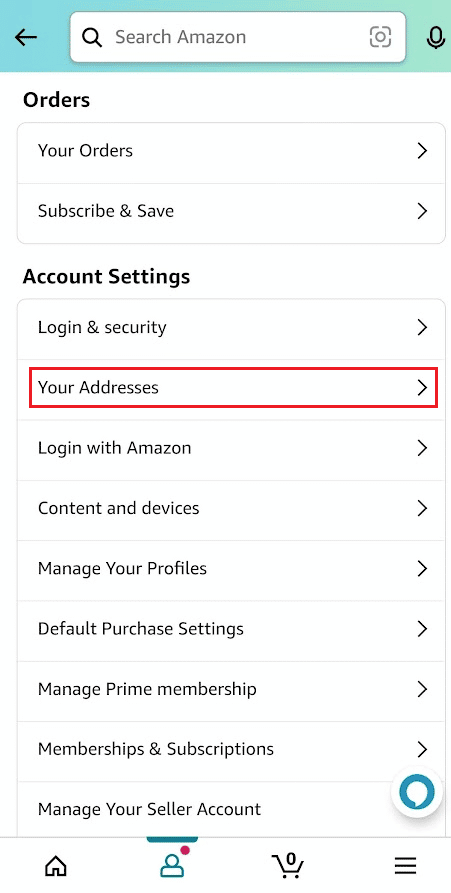
Task: Expand Manage Your Profiles chevron
Action: tap(422, 568)
